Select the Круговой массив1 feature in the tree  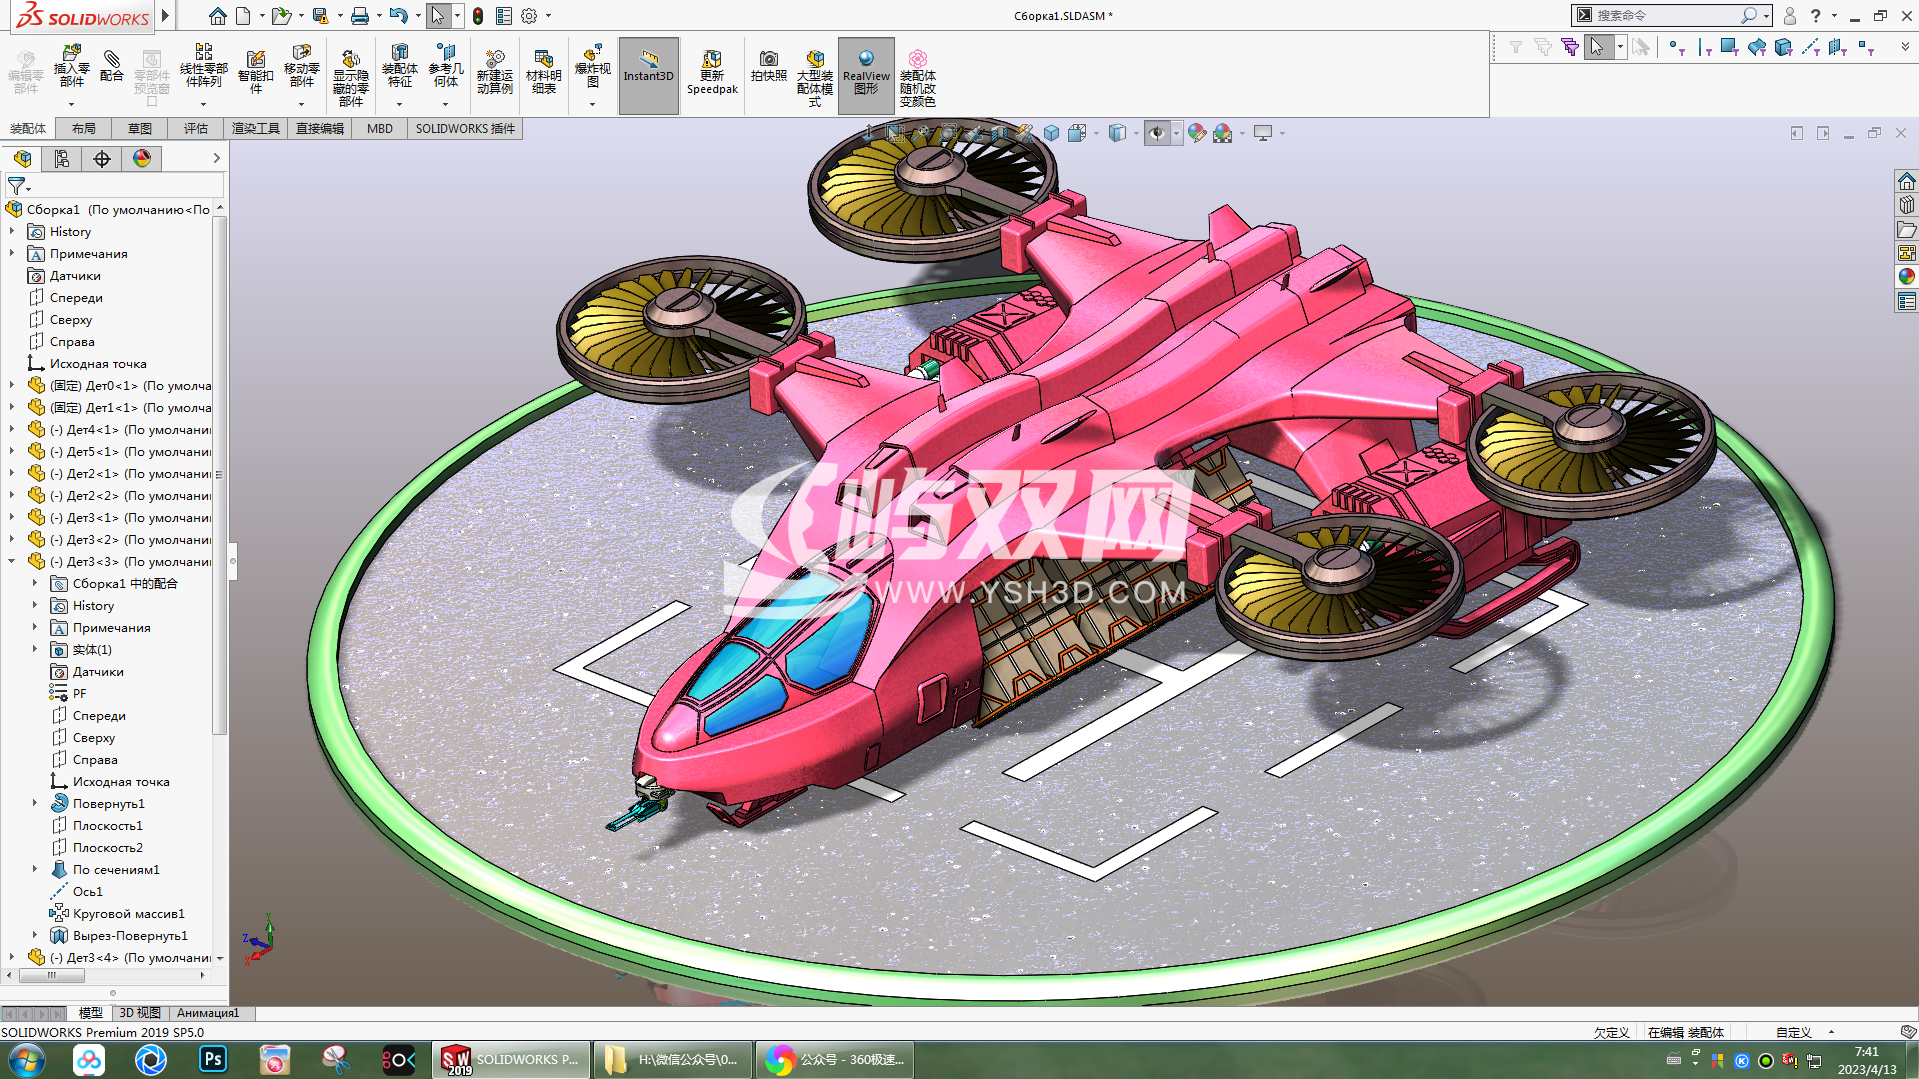click(128, 914)
